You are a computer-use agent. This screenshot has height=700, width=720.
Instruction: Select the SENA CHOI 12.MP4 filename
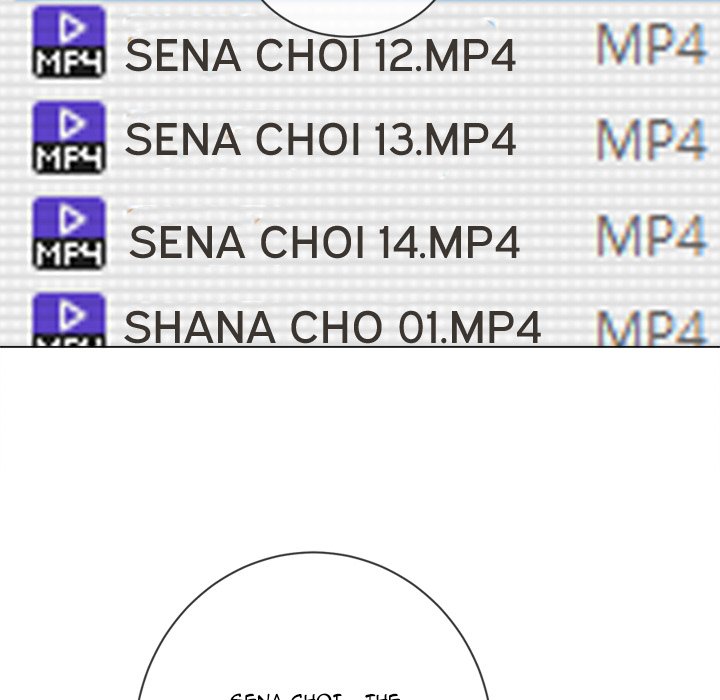(x=320, y=56)
